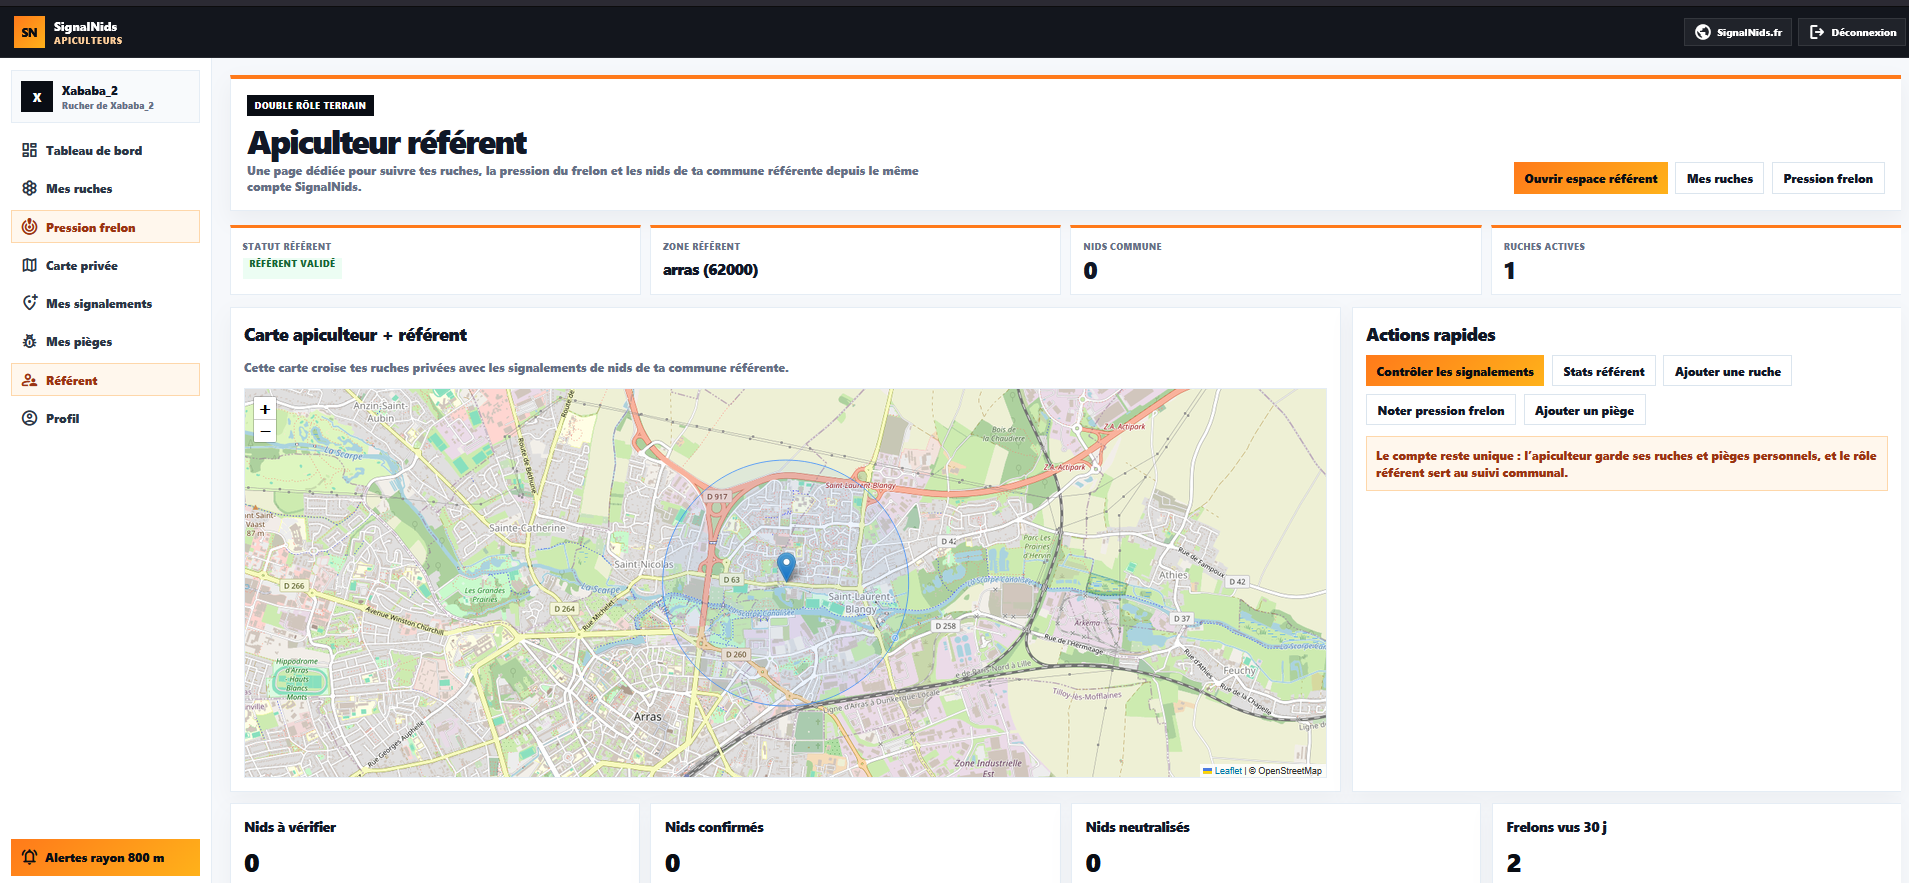Click Ajouter une ruche
The width and height of the screenshot is (1909, 883).
pyautogui.click(x=1727, y=371)
